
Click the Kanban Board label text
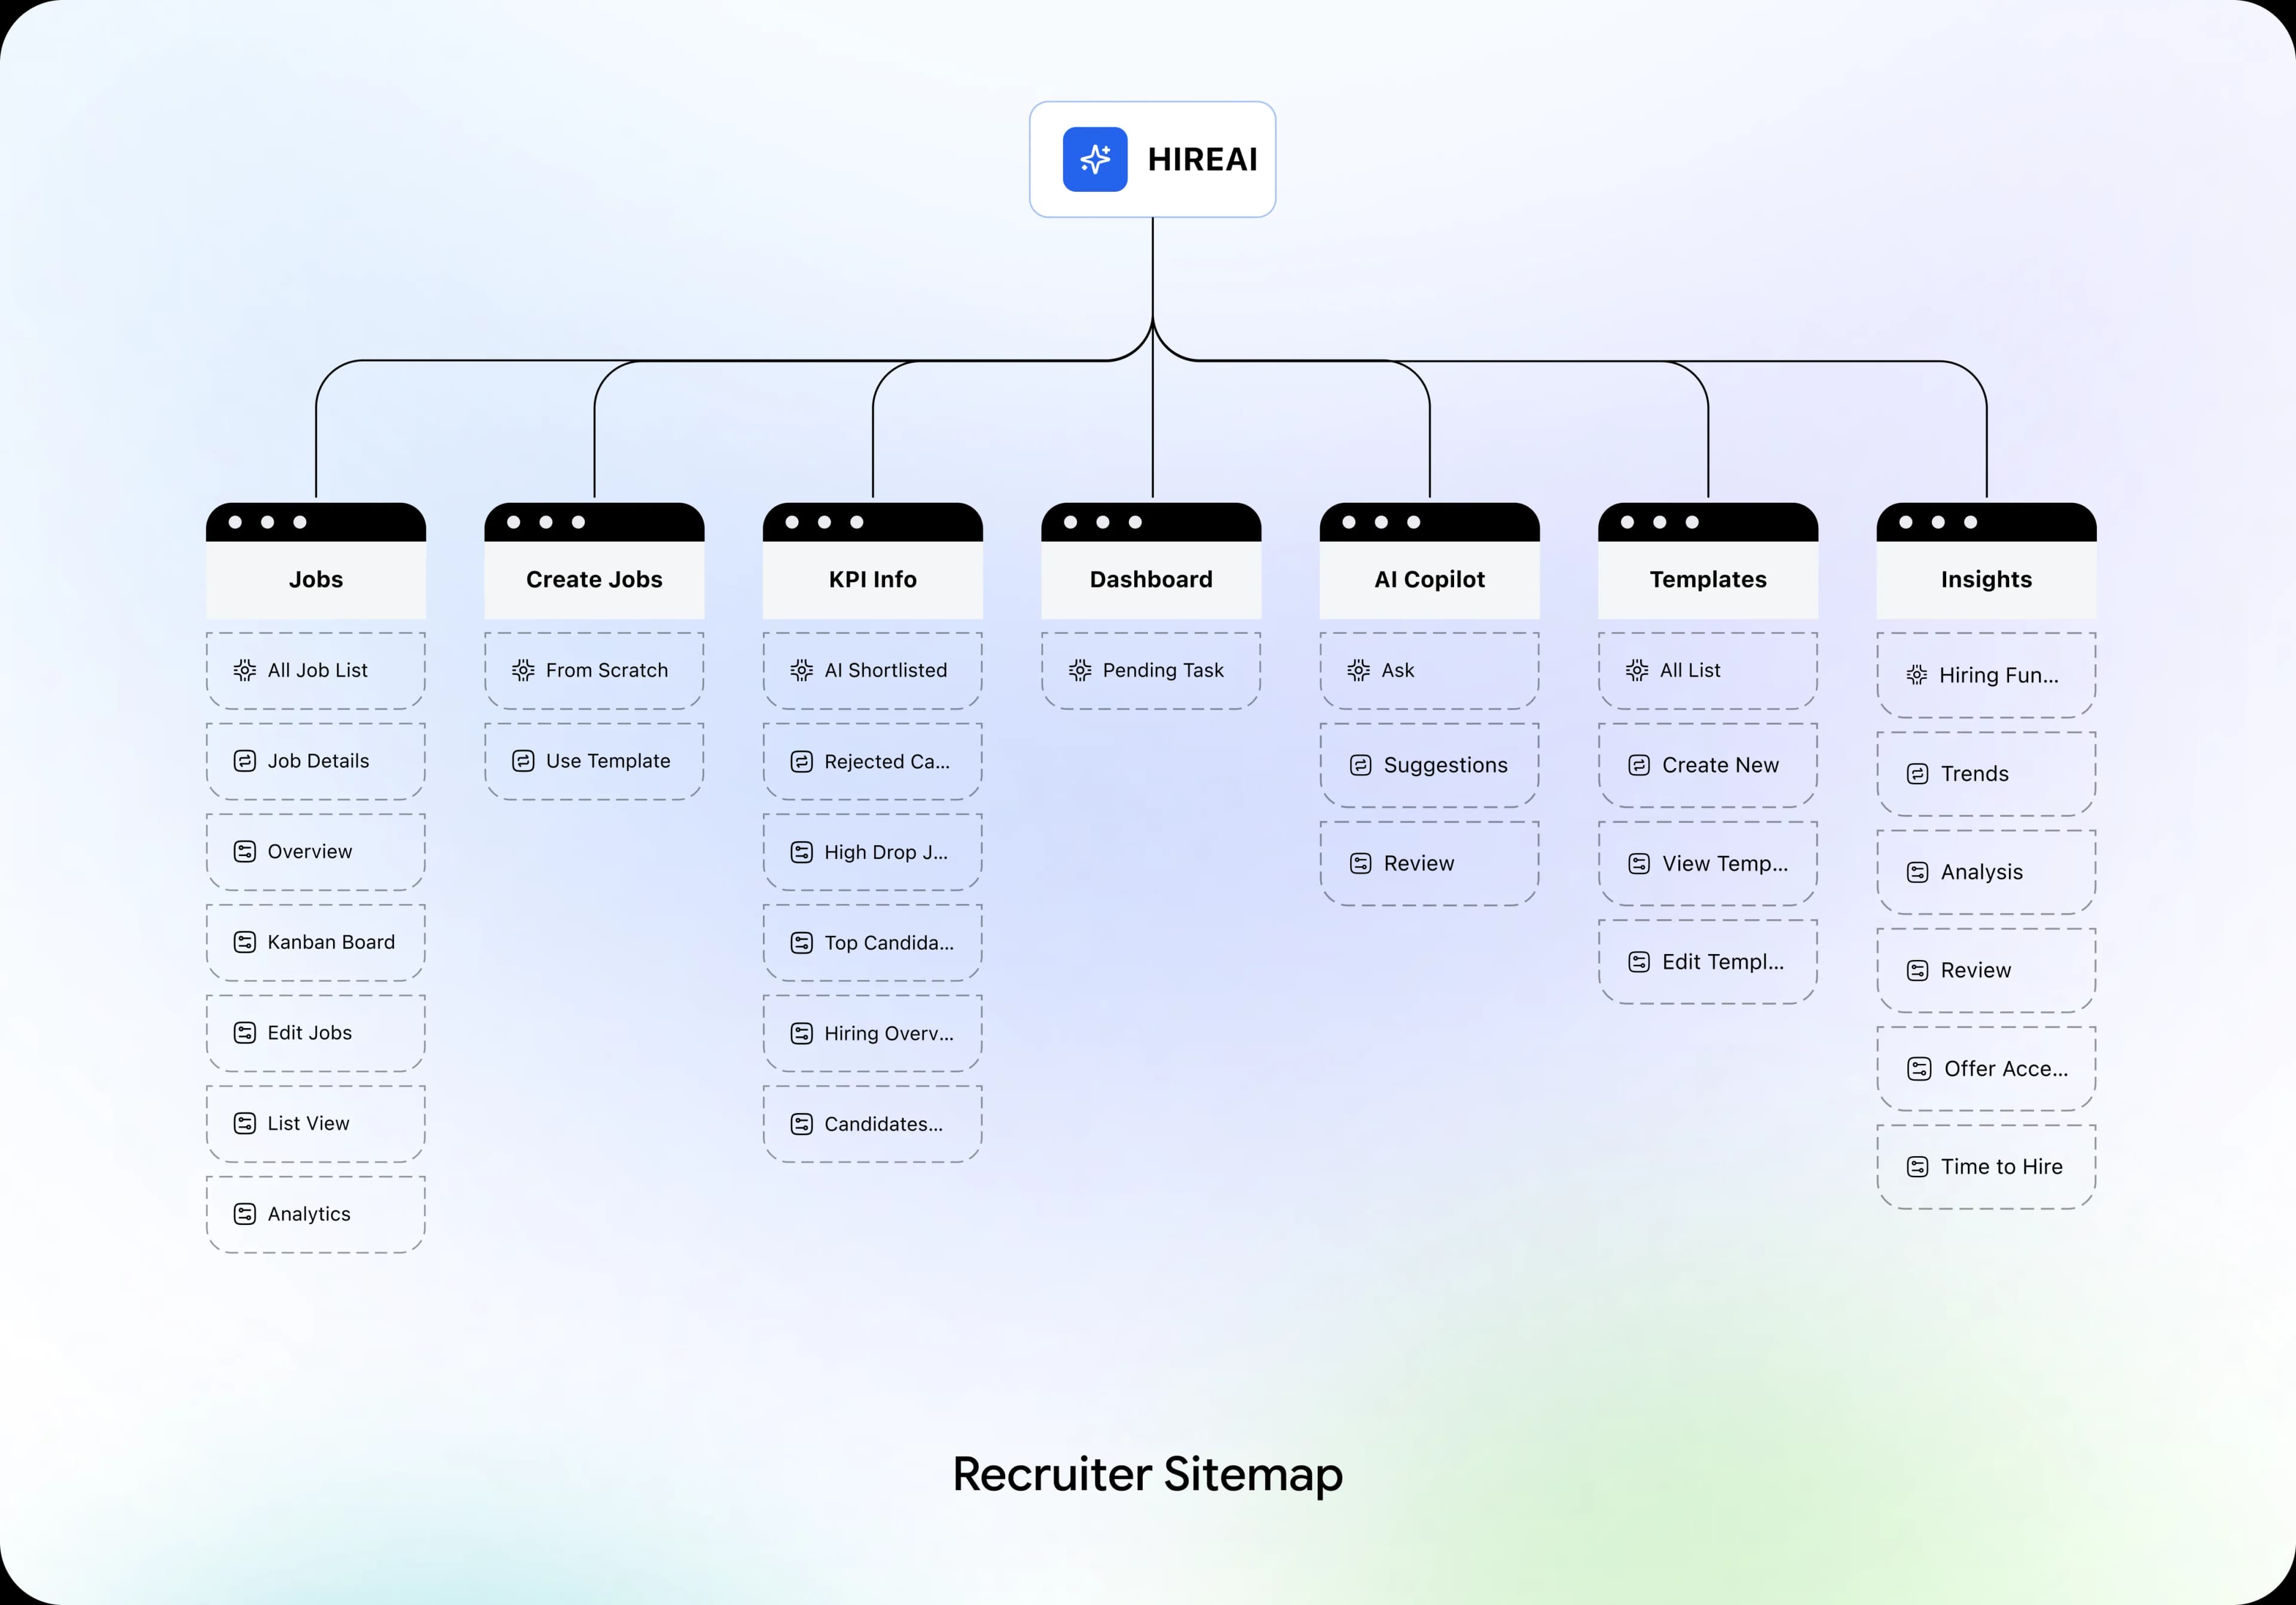pyautogui.click(x=331, y=942)
